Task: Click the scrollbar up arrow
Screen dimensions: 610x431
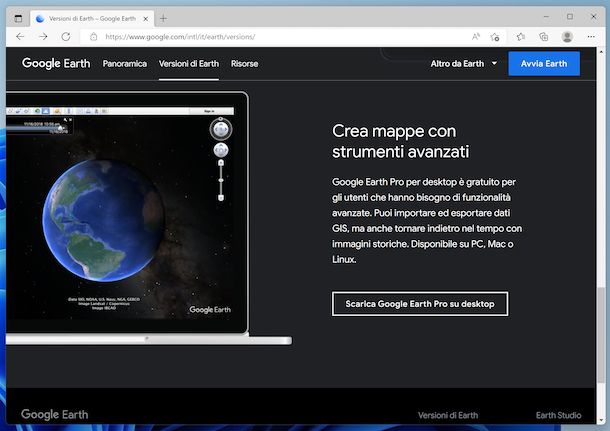Action: (601, 51)
